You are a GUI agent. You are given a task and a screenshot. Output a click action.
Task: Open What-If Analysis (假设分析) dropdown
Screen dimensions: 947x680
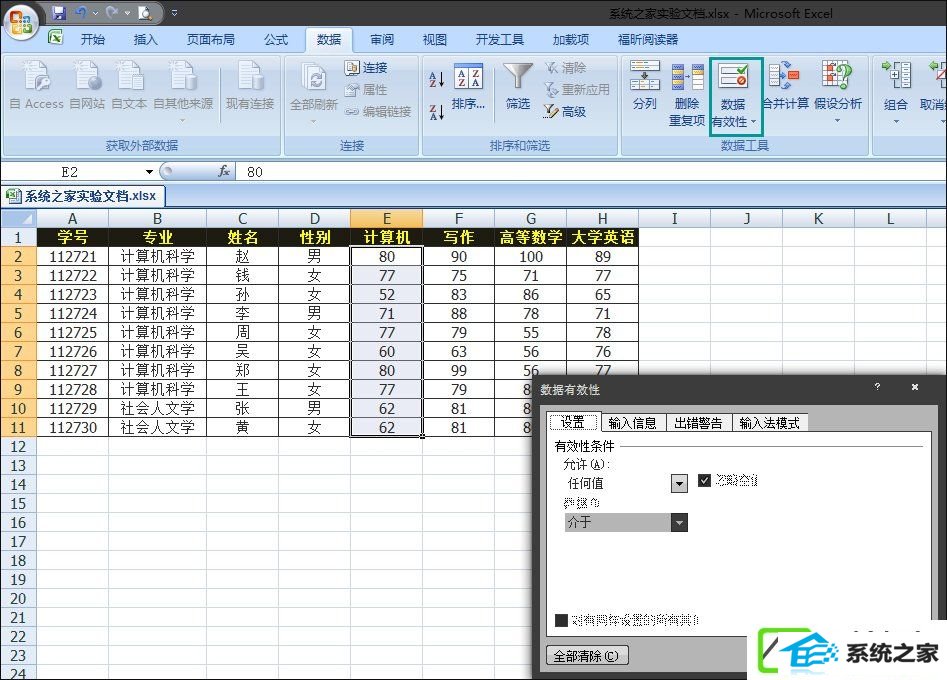(x=838, y=121)
